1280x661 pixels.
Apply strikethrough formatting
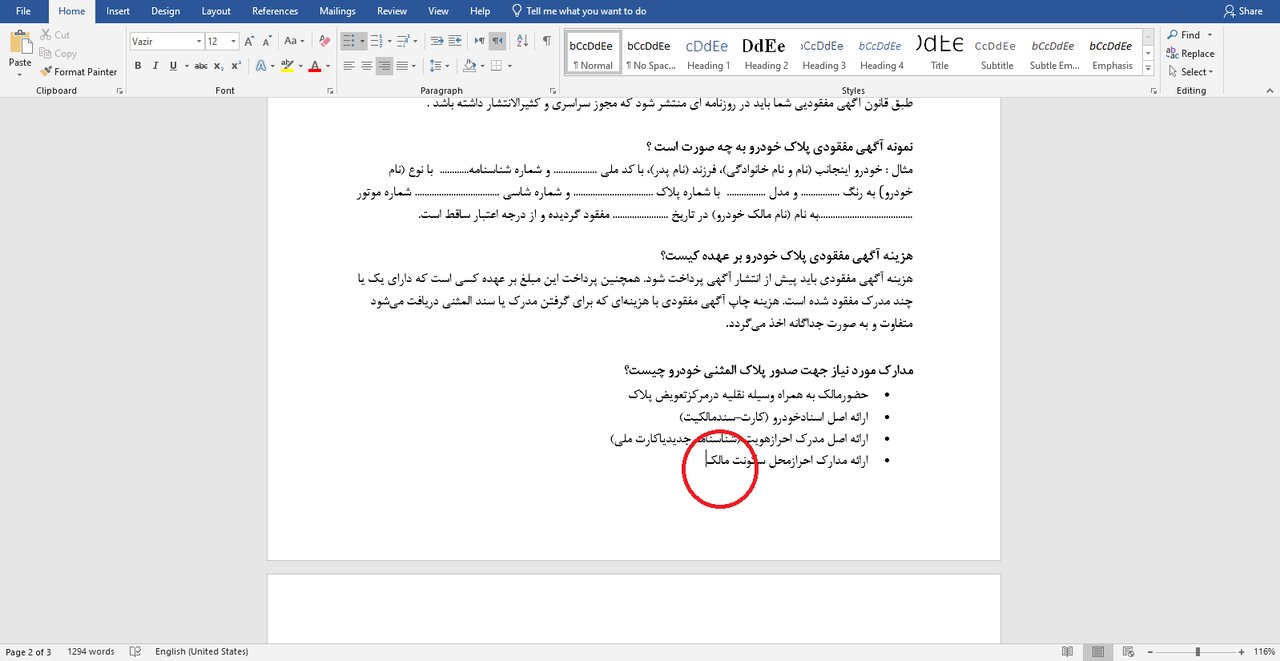coord(201,66)
